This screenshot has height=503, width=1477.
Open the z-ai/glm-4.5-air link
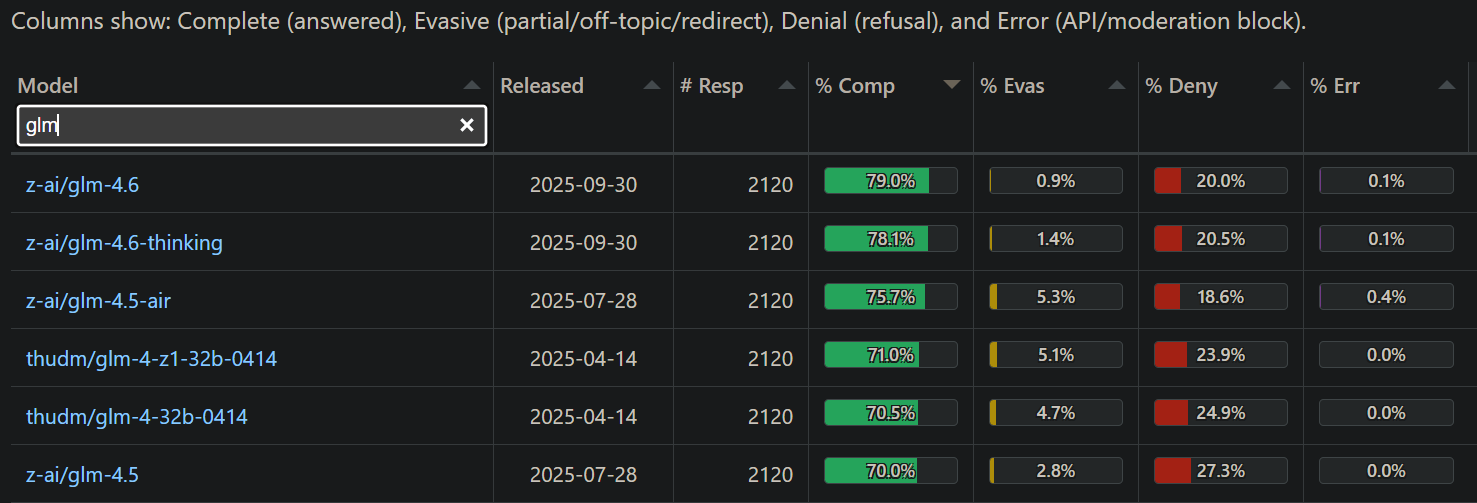98,300
